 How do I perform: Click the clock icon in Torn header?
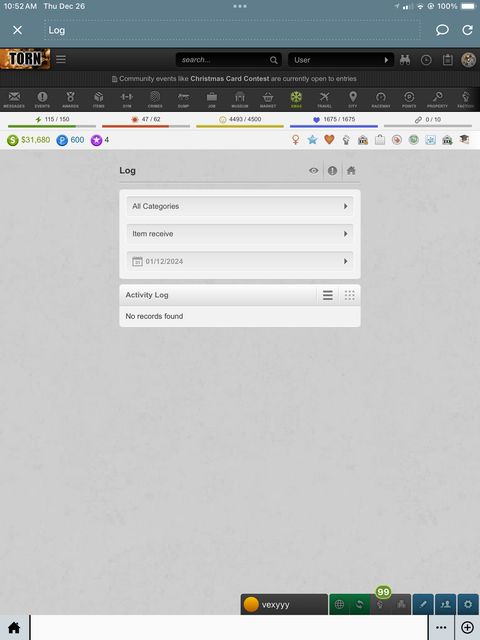point(426,60)
